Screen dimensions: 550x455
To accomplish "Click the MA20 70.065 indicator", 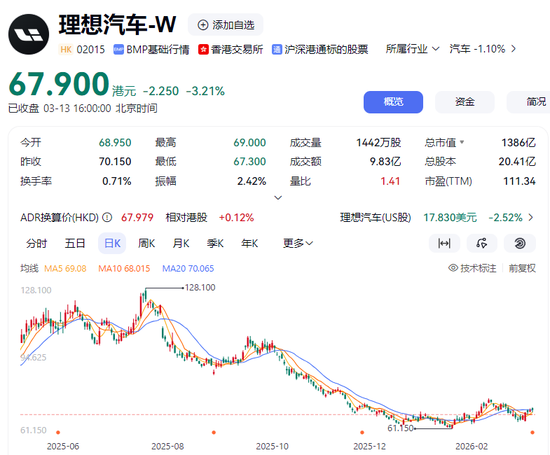I will pos(188,269).
